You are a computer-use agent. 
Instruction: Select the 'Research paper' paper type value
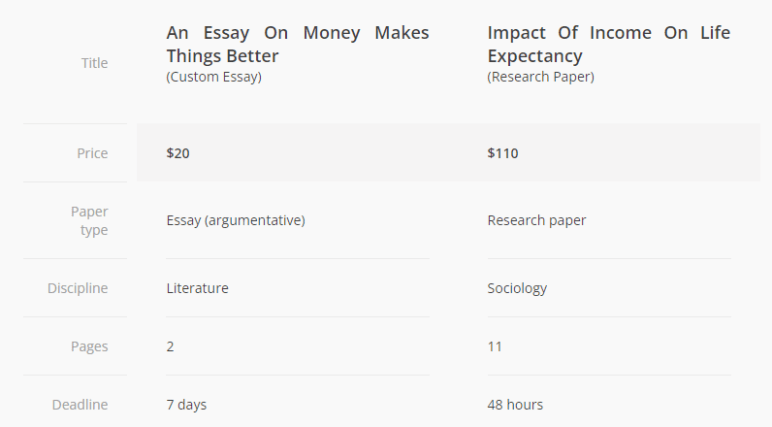(x=537, y=220)
